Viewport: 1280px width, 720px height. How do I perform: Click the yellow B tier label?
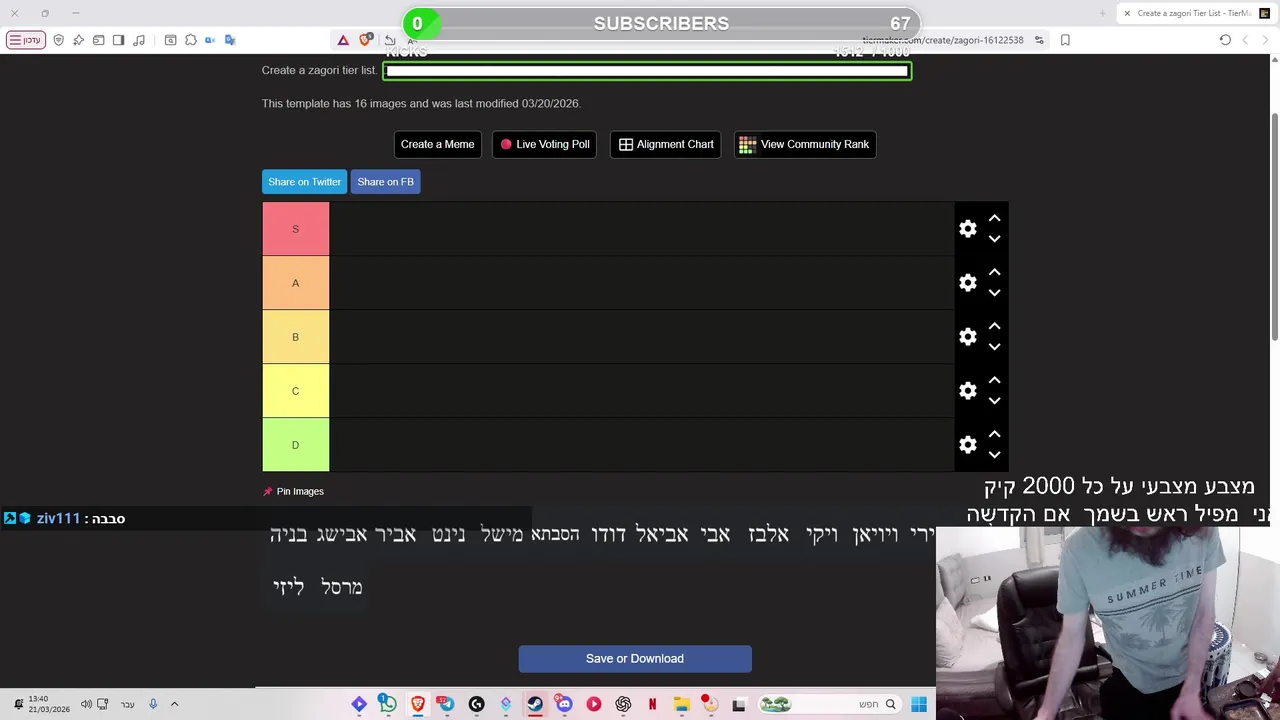pos(295,337)
